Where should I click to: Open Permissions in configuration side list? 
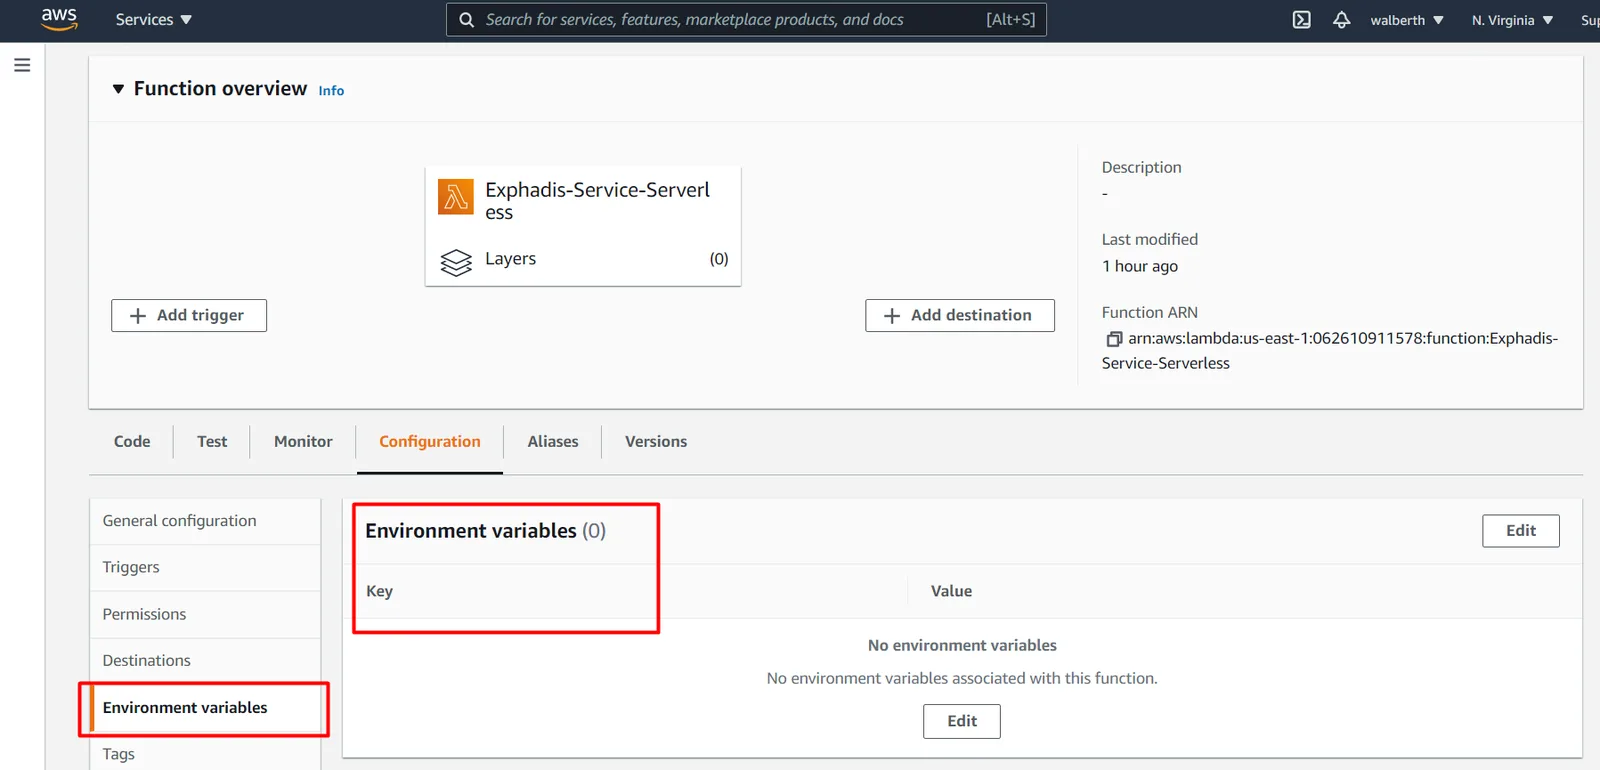[x=205, y=614]
